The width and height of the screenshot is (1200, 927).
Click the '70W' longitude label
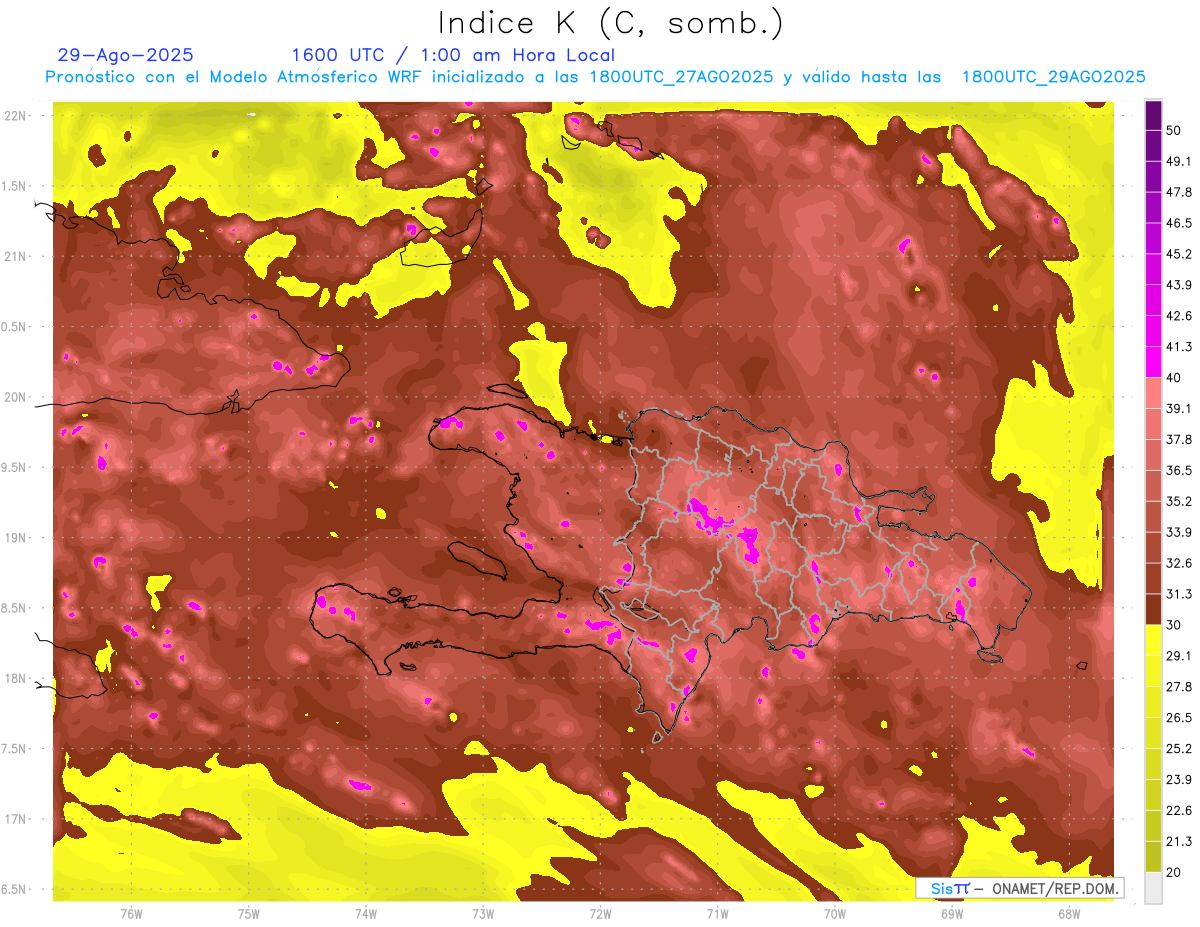pos(835,913)
